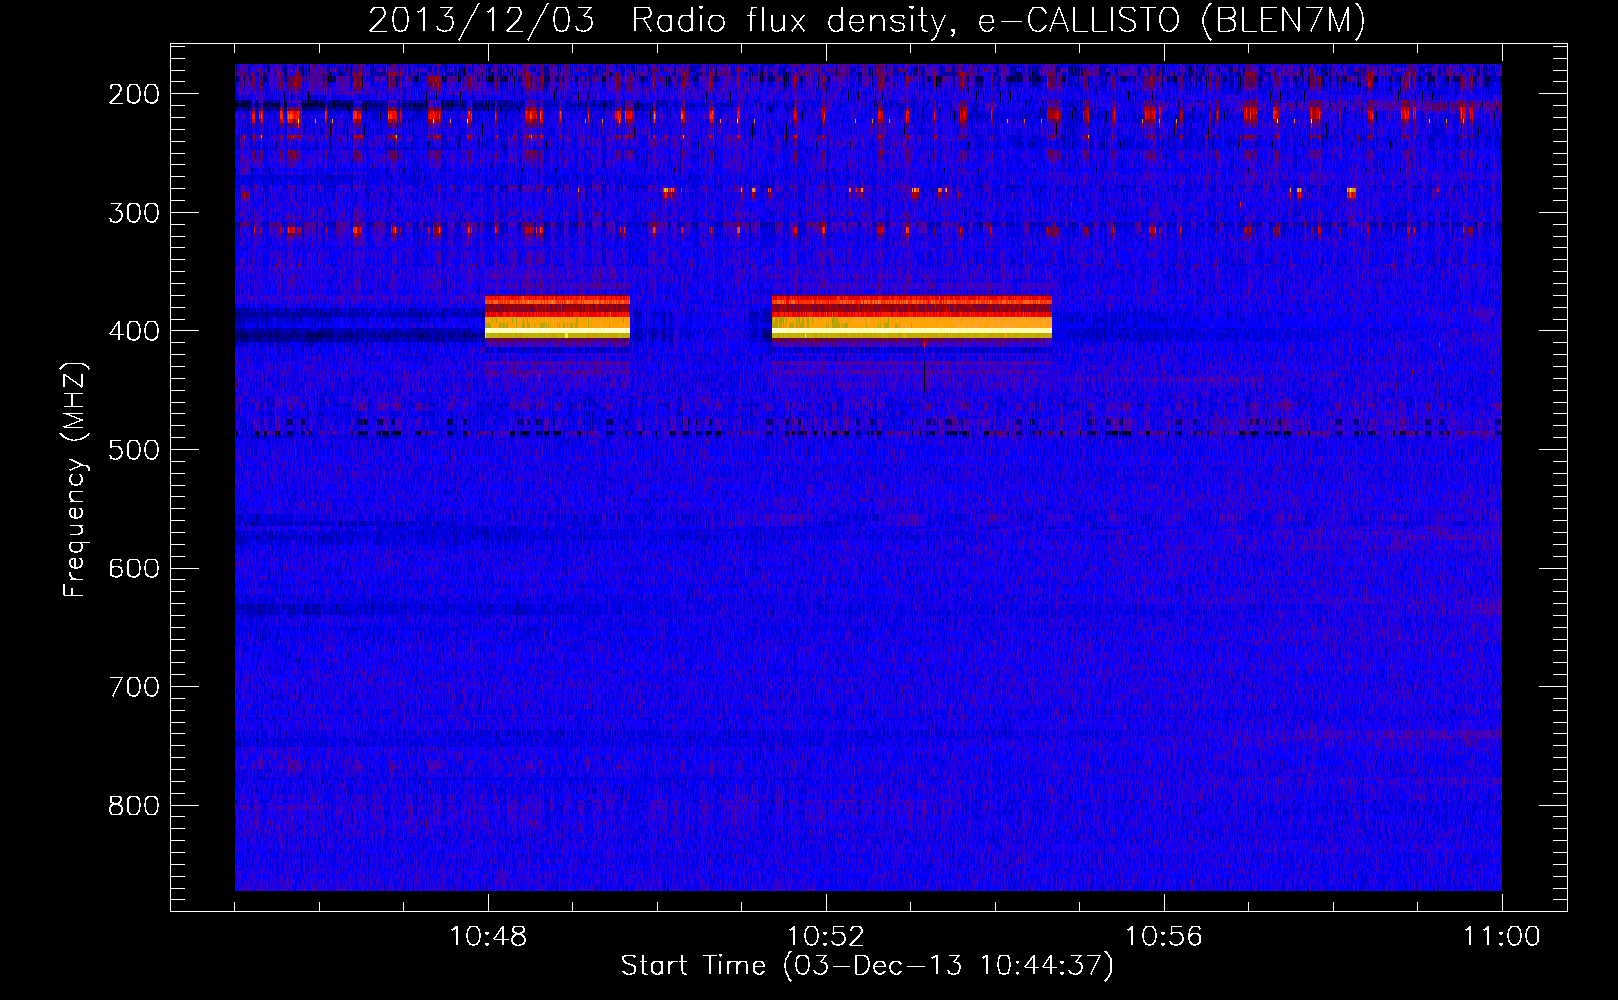This screenshot has width=1618, height=1000.
Task: Click the 'Frequency (MHZ)' axis label
Action: click(x=75, y=479)
